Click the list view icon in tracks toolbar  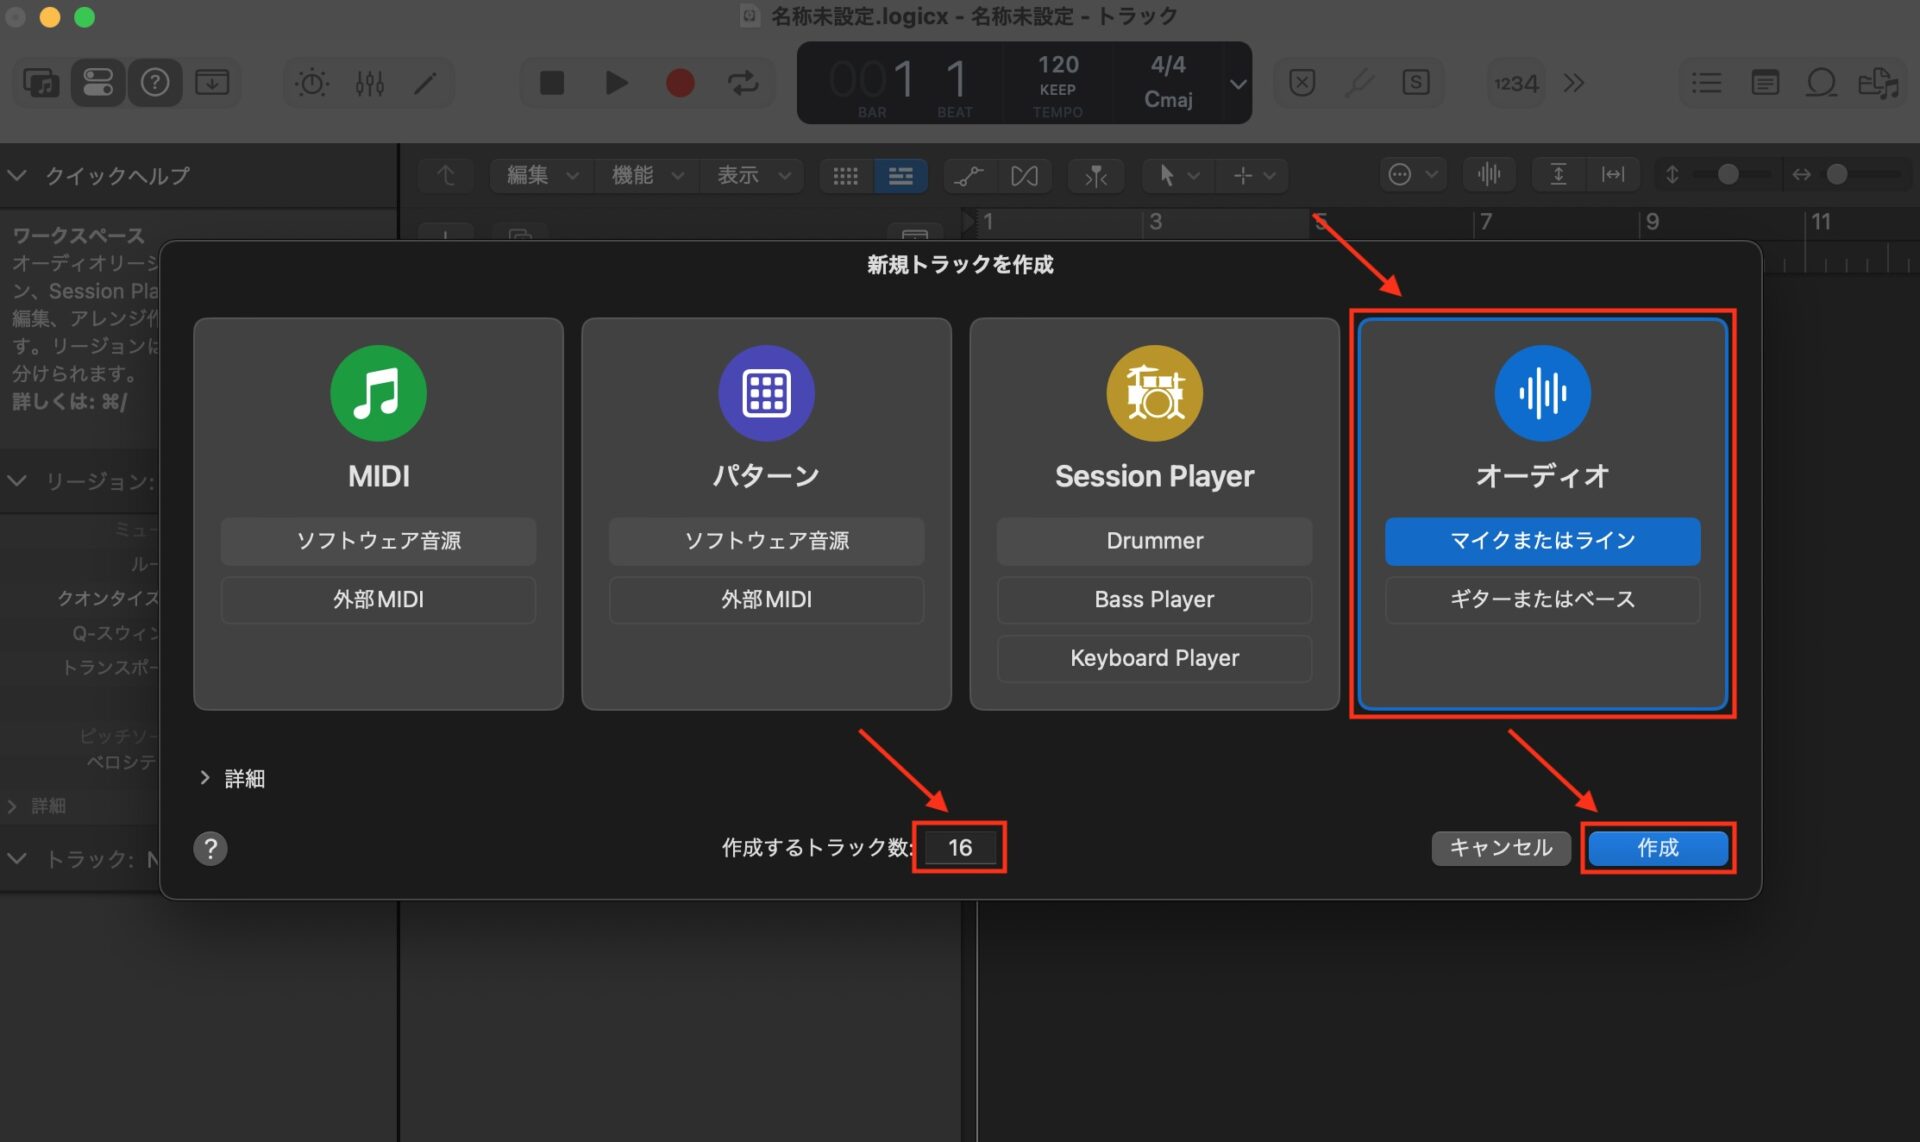[900, 175]
